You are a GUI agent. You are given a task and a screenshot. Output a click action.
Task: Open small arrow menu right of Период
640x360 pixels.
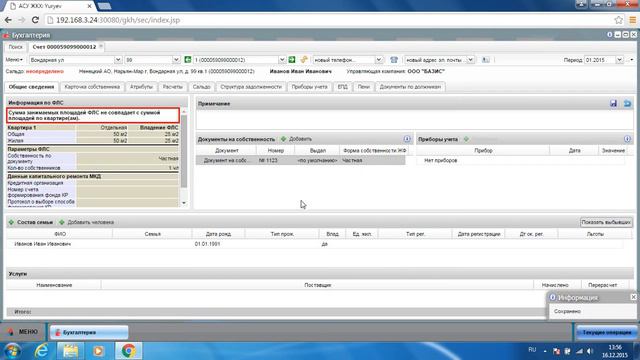tap(631, 60)
